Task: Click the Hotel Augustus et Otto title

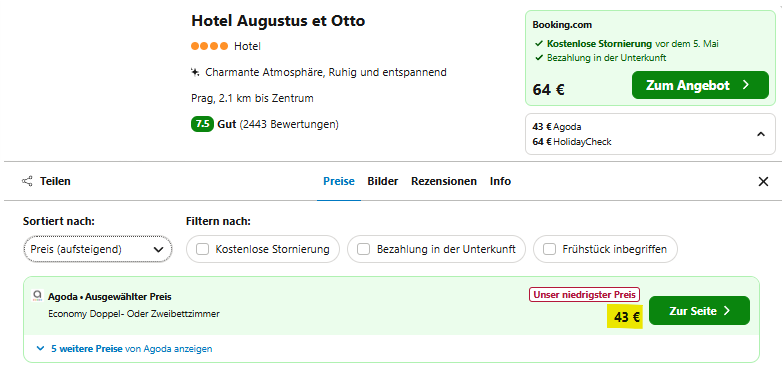Action: 278,21
